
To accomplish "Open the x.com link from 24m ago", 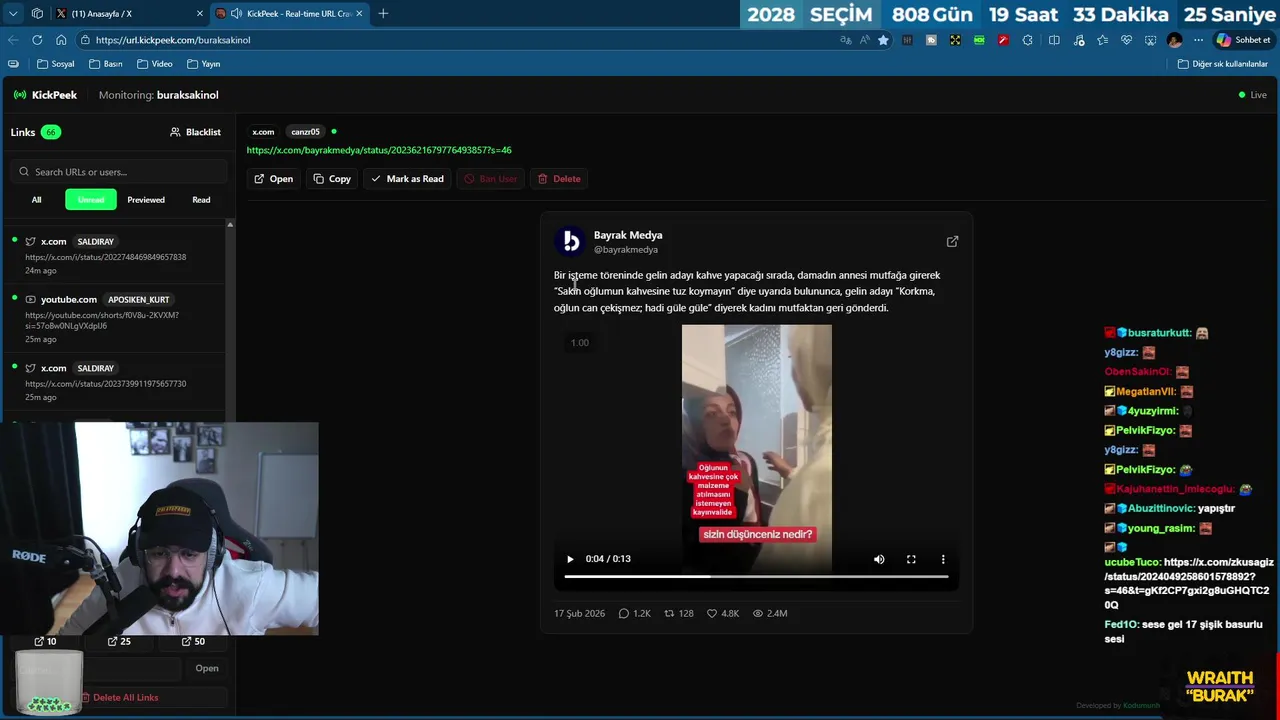I will 115,256.
